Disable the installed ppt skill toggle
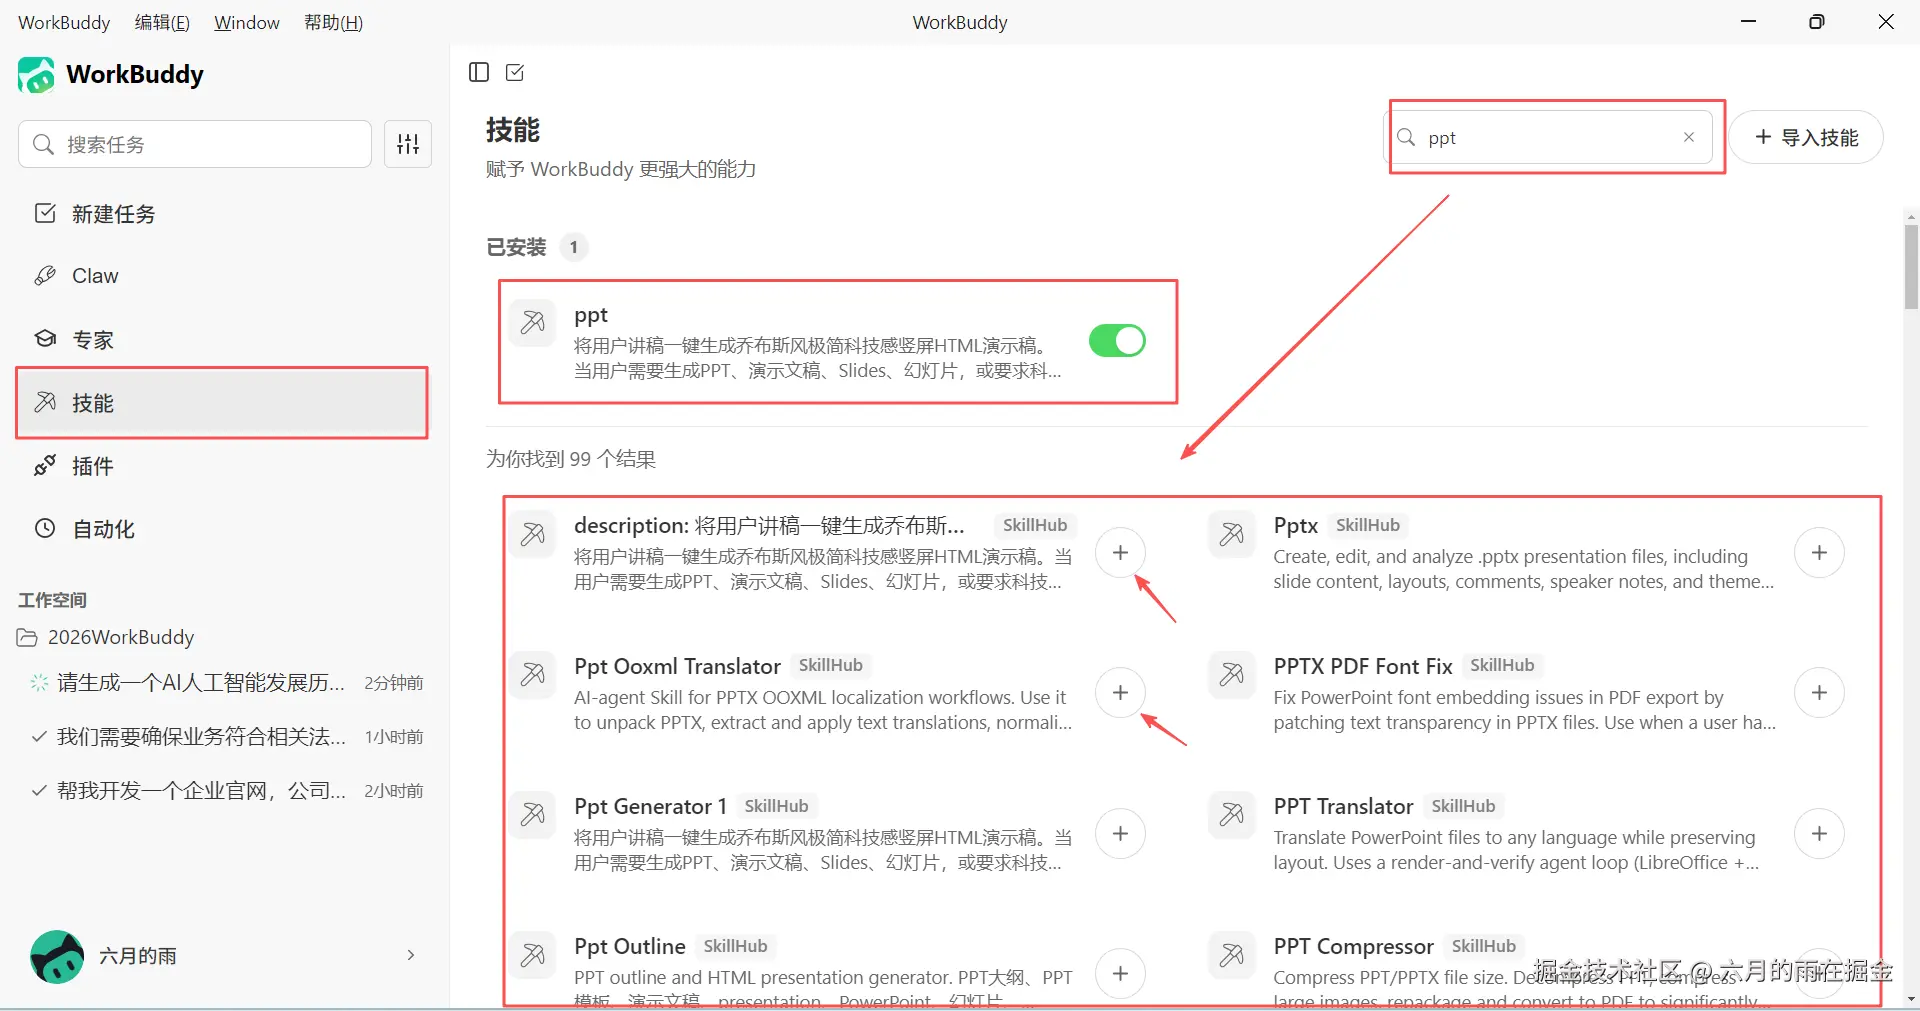 [1117, 341]
